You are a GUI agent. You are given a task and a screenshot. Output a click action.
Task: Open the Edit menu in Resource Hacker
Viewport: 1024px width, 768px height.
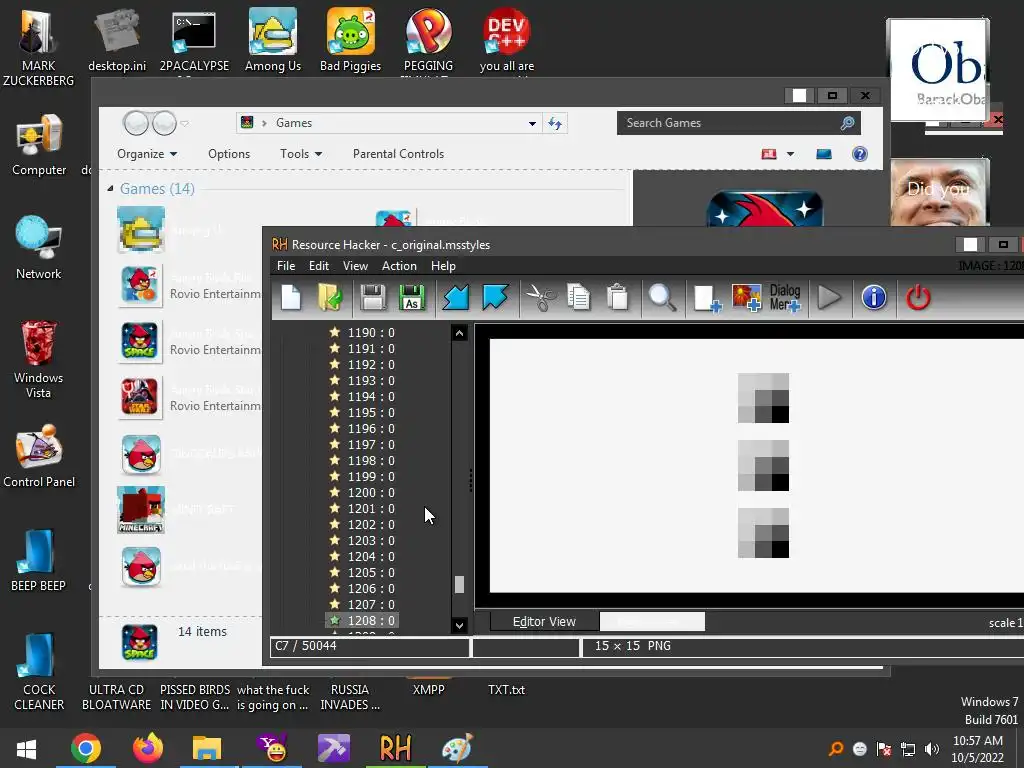pyautogui.click(x=319, y=266)
